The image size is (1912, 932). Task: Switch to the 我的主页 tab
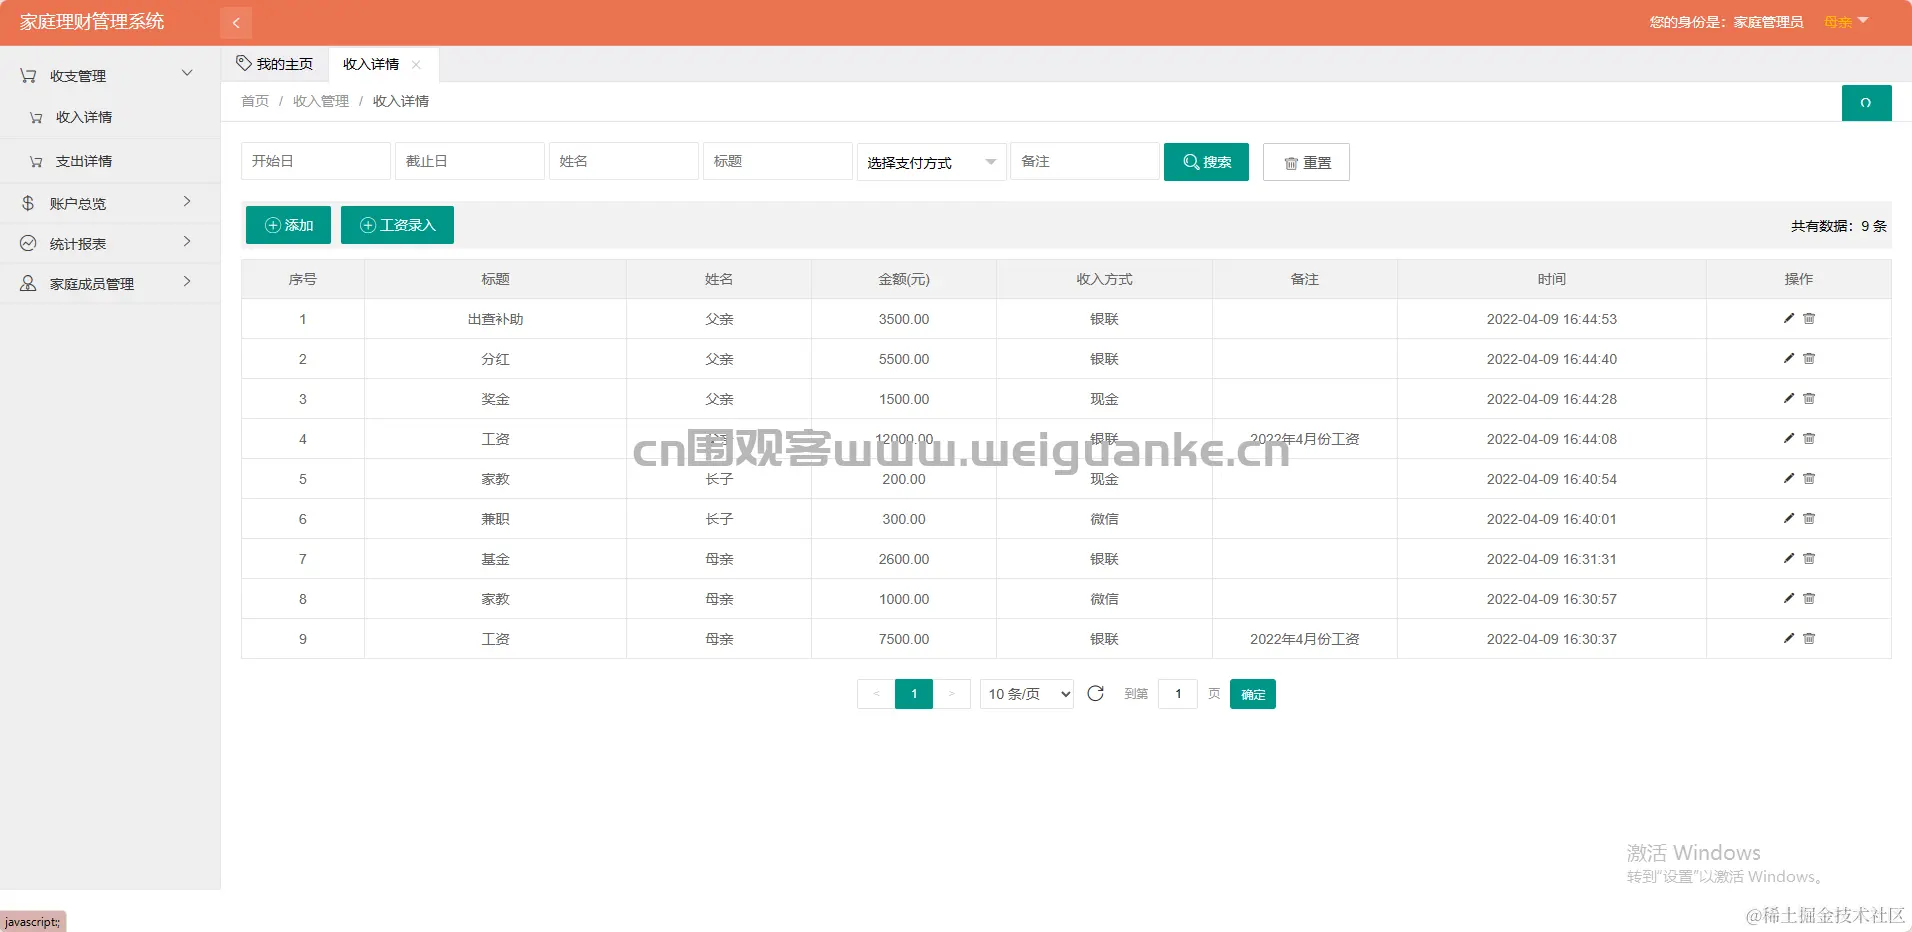click(275, 64)
